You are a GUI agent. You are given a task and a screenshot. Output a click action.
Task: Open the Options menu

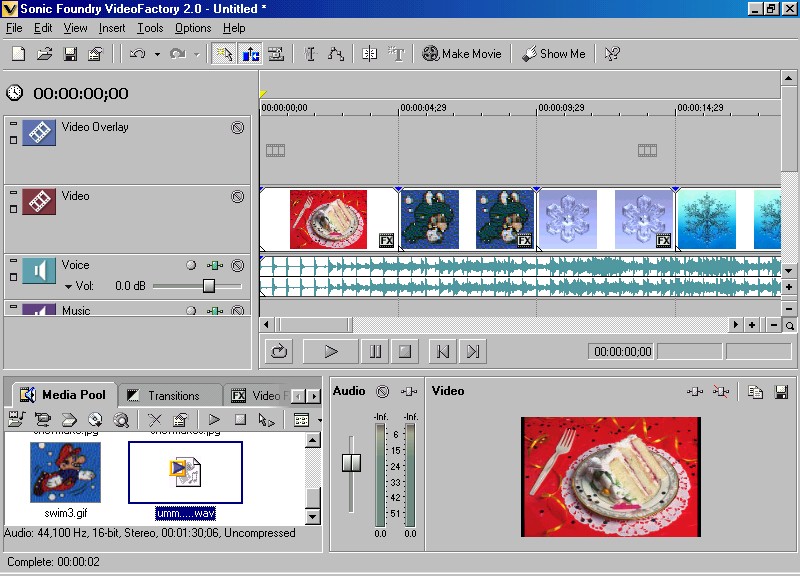pyautogui.click(x=193, y=28)
